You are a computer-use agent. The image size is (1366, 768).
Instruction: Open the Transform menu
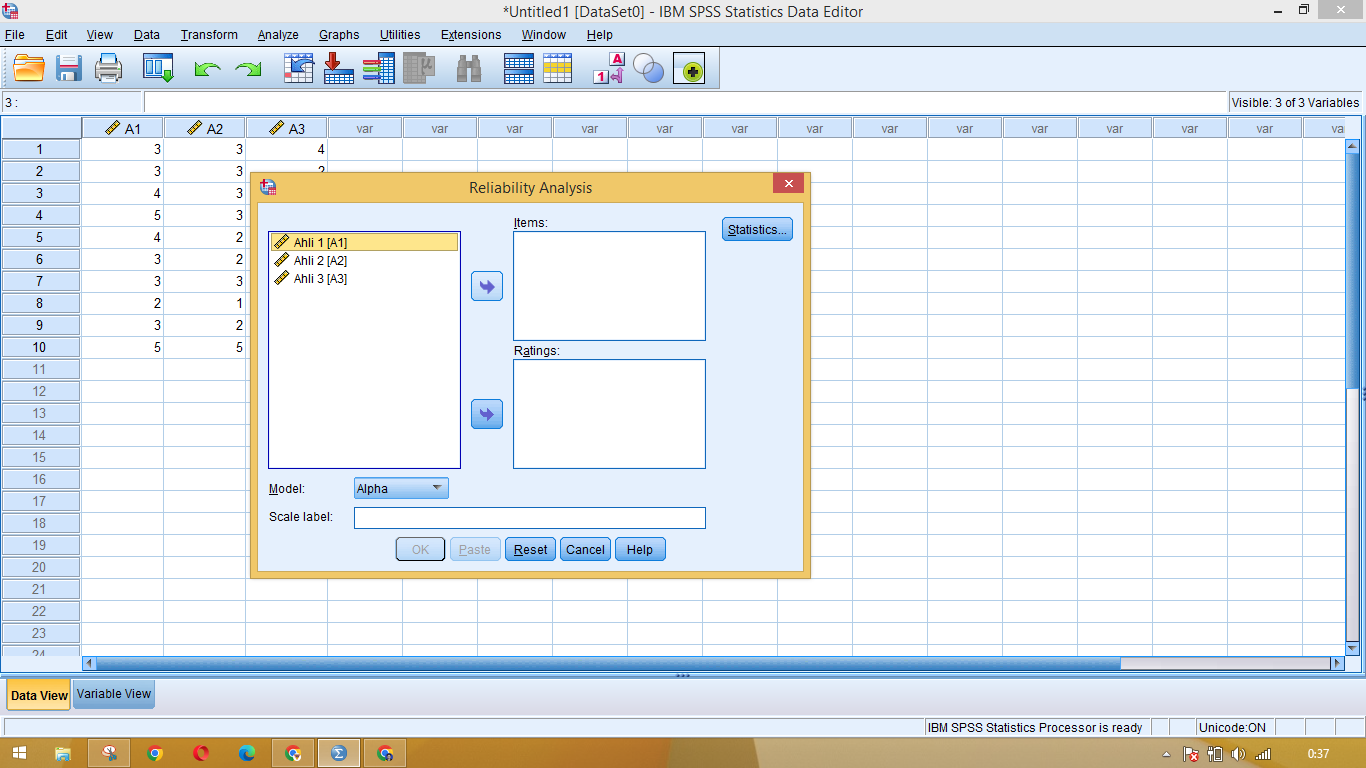pos(209,34)
